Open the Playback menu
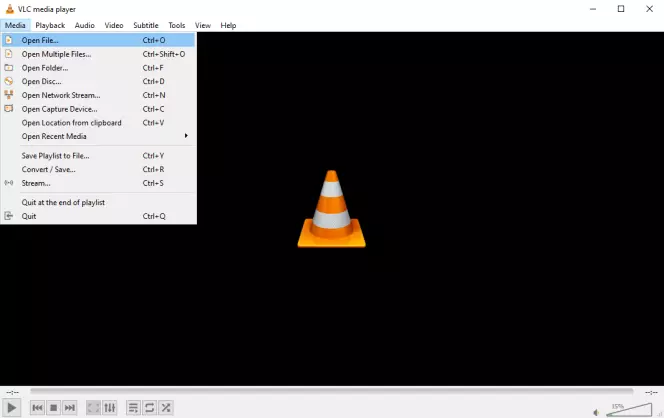The image size is (664, 418). [50, 25]
